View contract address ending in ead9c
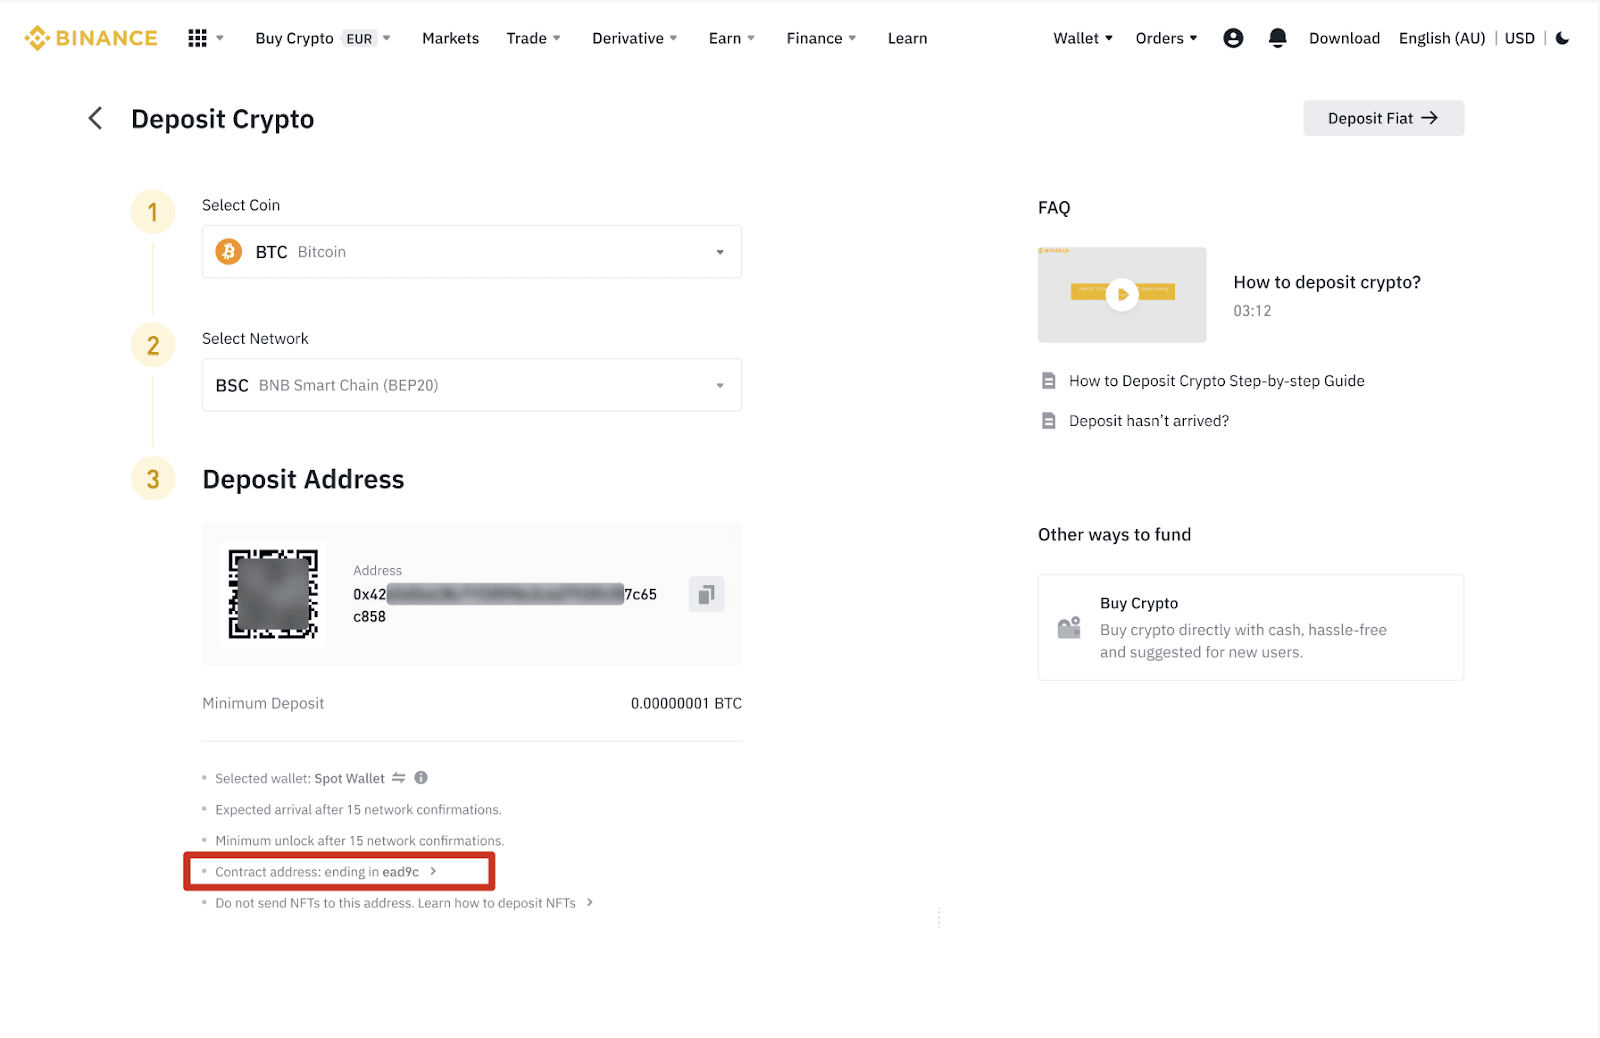This screenshot has width=1600, height=1038. point(326,872)
